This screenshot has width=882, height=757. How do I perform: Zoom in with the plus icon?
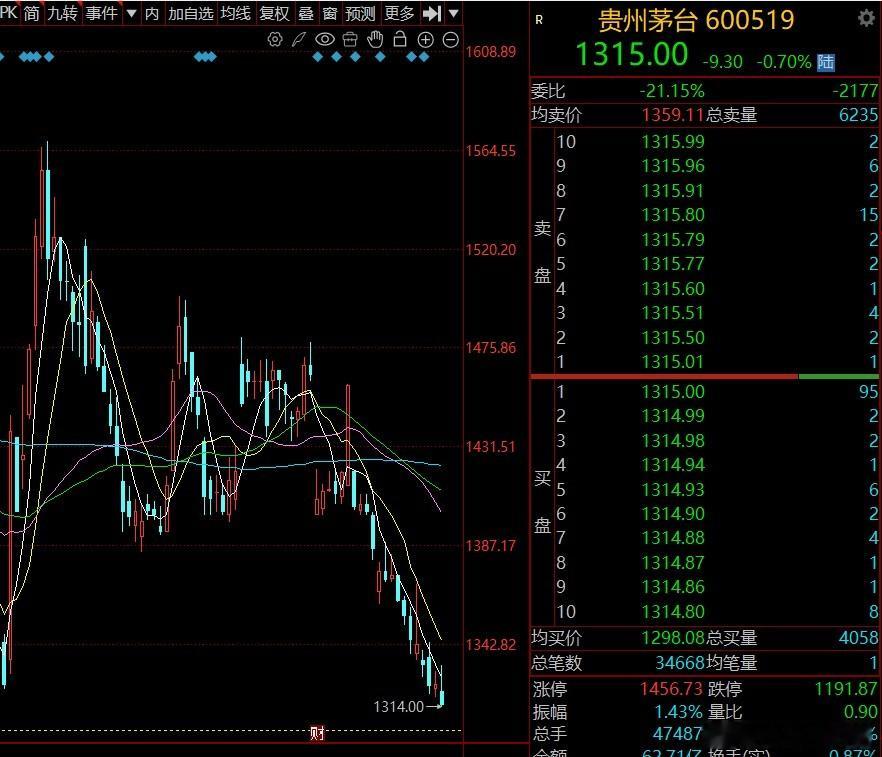click(x=426, y=39)
